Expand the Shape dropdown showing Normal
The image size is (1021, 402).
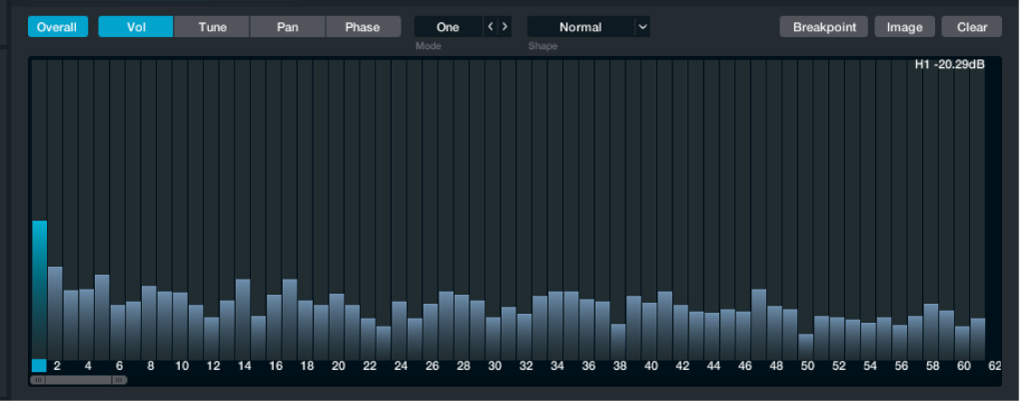click(580, 27)
